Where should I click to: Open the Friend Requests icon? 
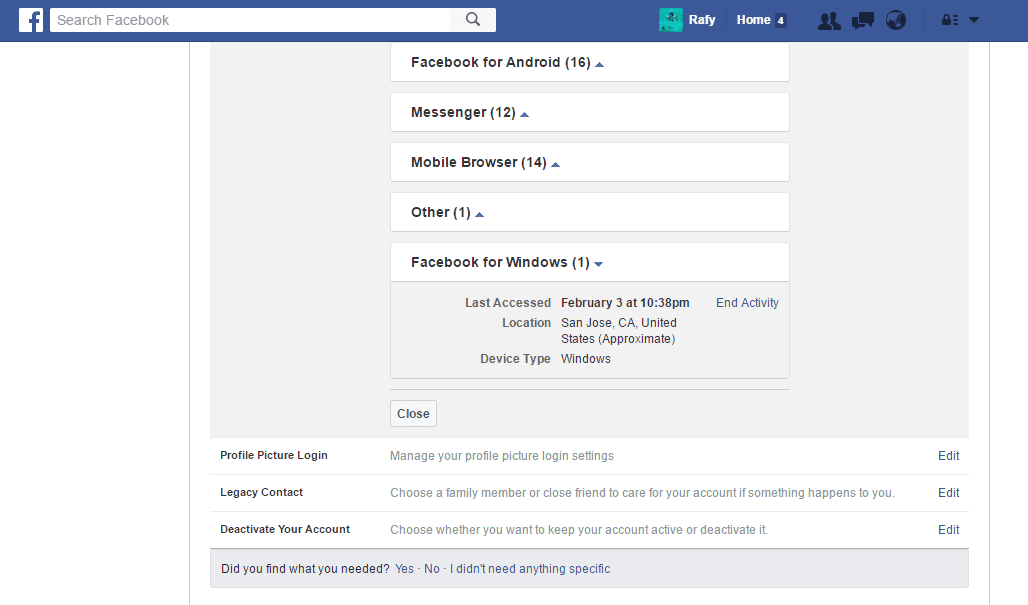[829, 19]
